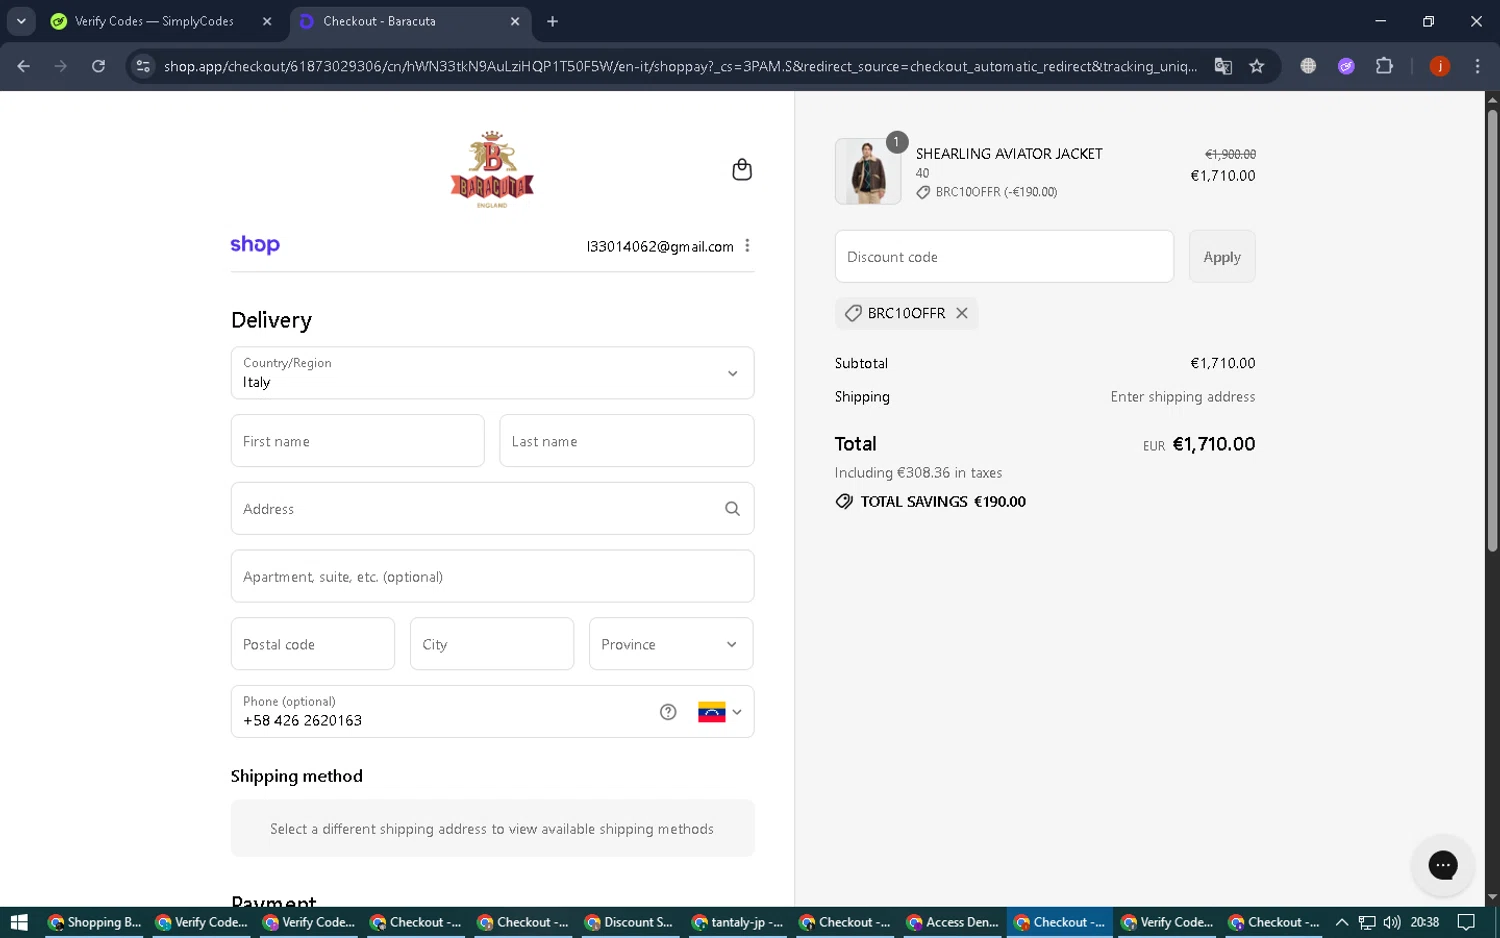Reload the checkout page
The image size is (1500, 938).
[x=98, y=66]
